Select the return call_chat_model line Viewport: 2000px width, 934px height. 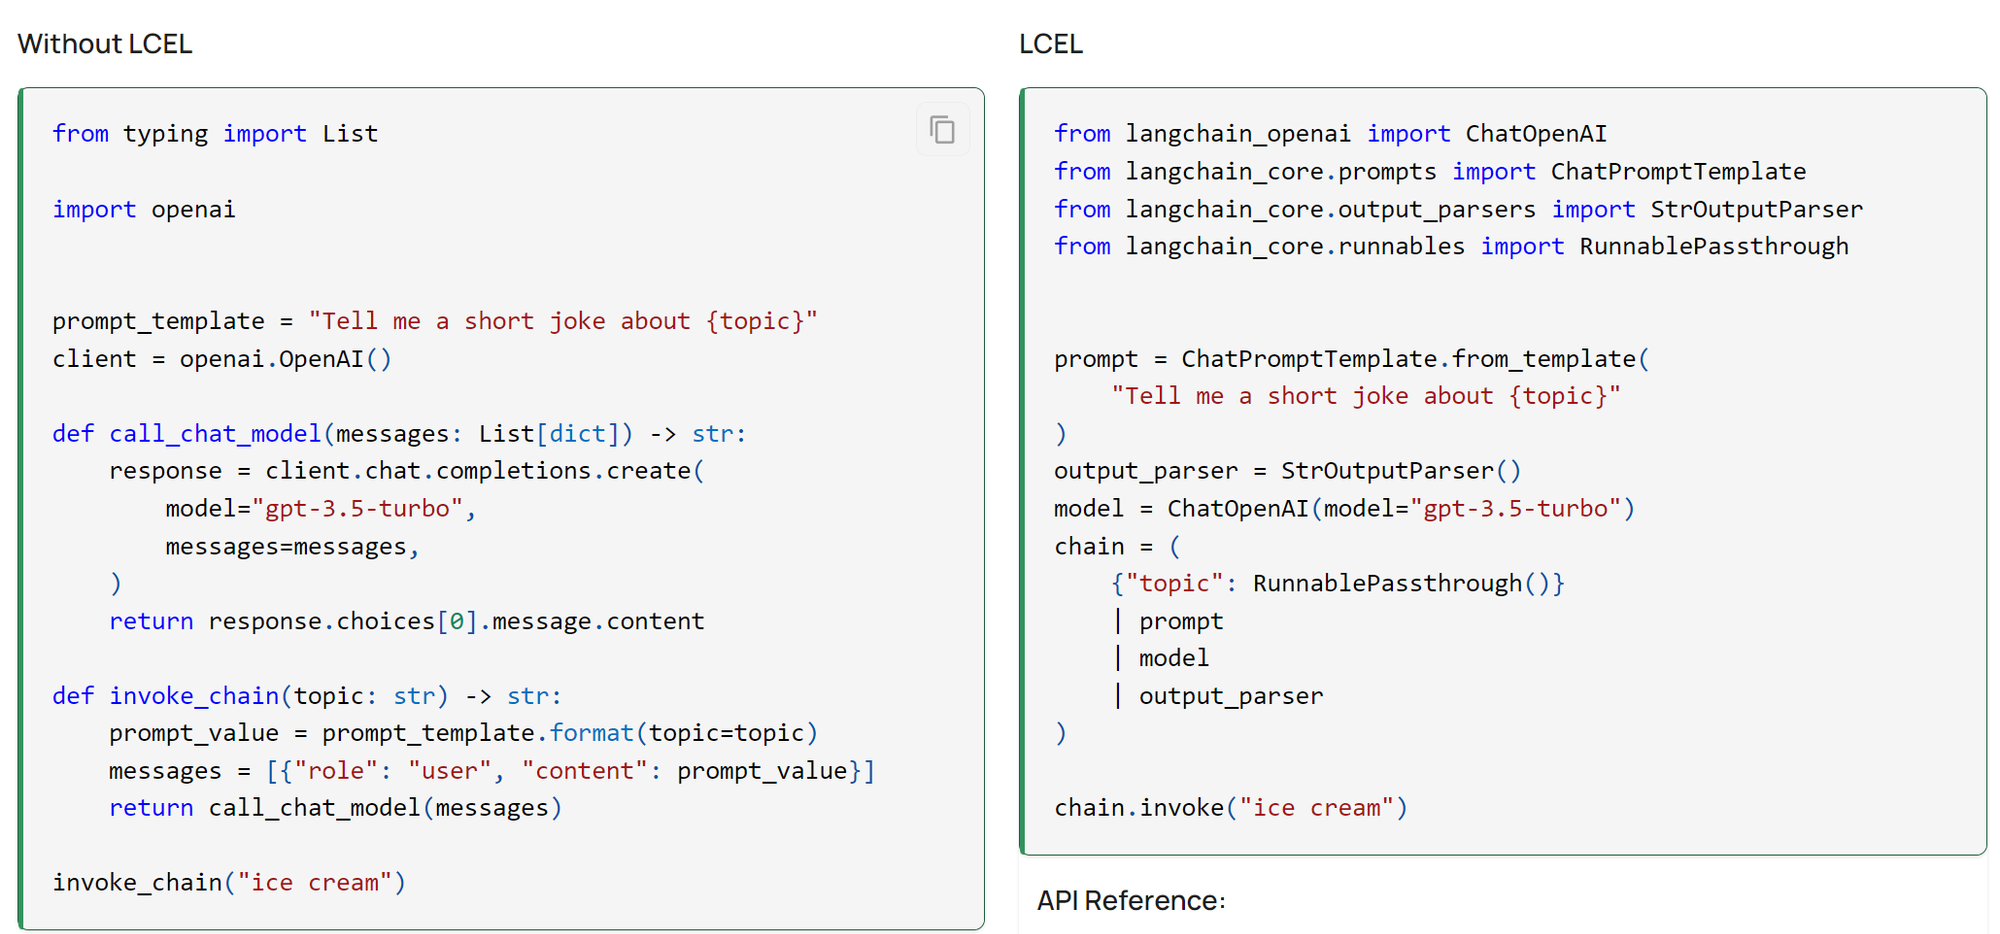tap(334, 807)
